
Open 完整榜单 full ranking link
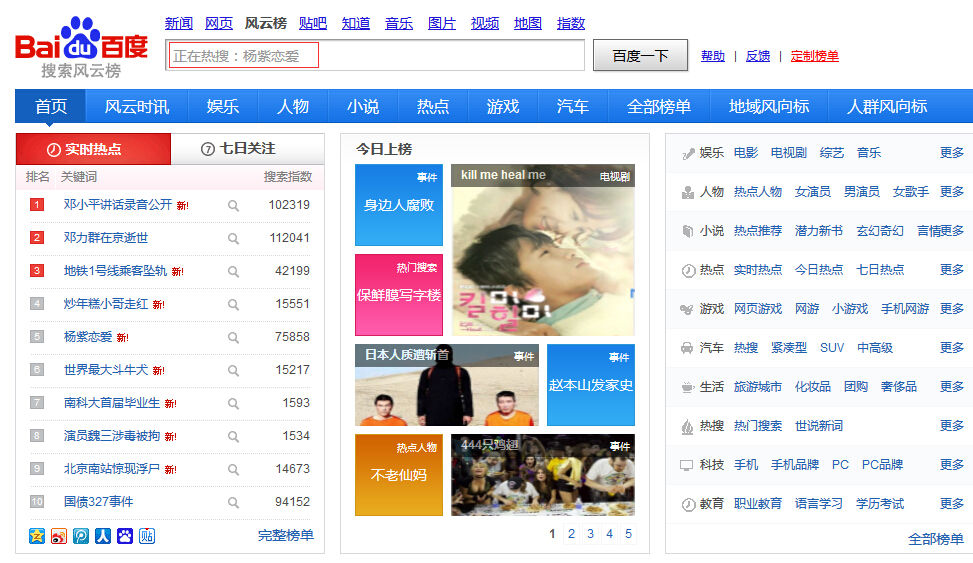click(x=286, y=535)
